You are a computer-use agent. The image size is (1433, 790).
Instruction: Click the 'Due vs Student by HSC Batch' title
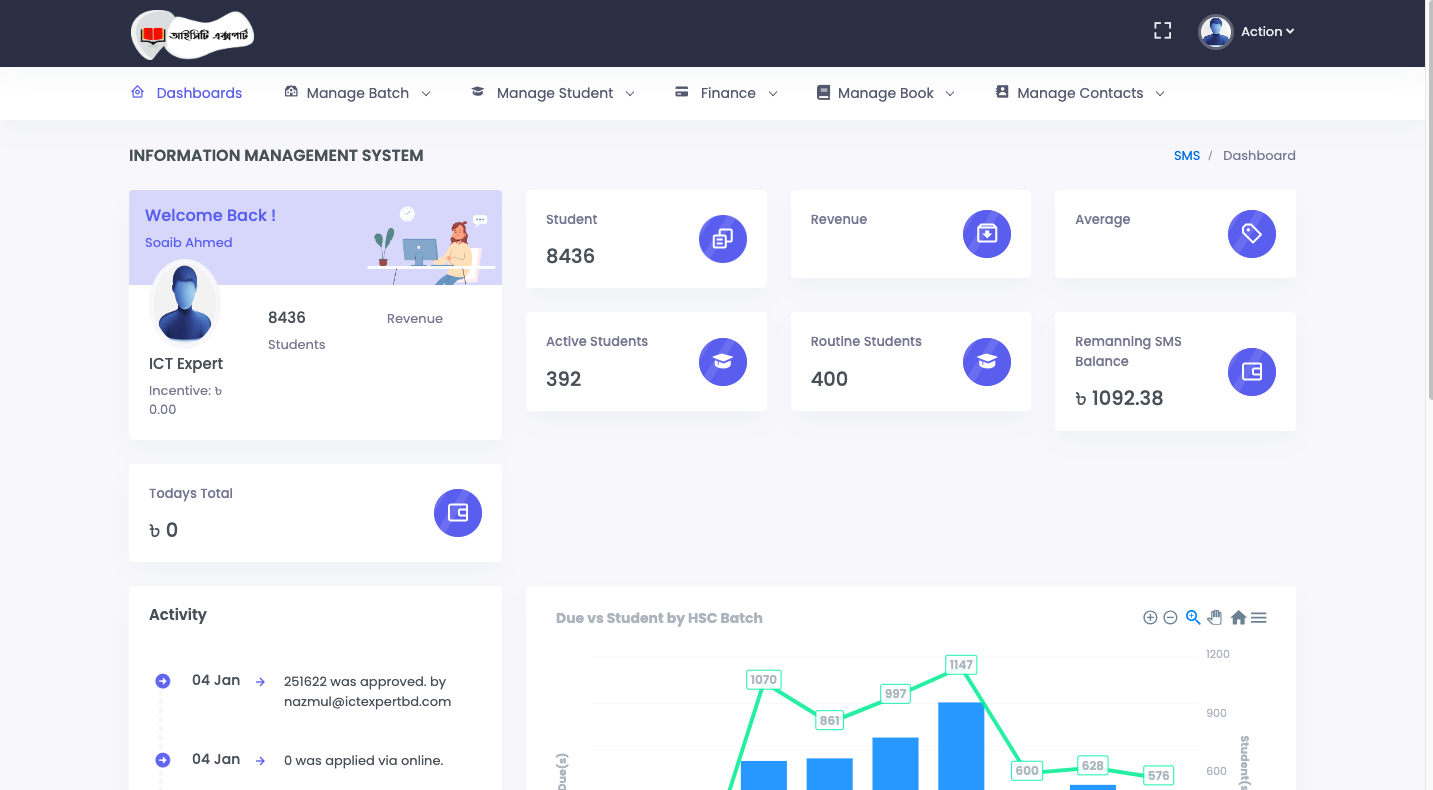click(659, 618)
